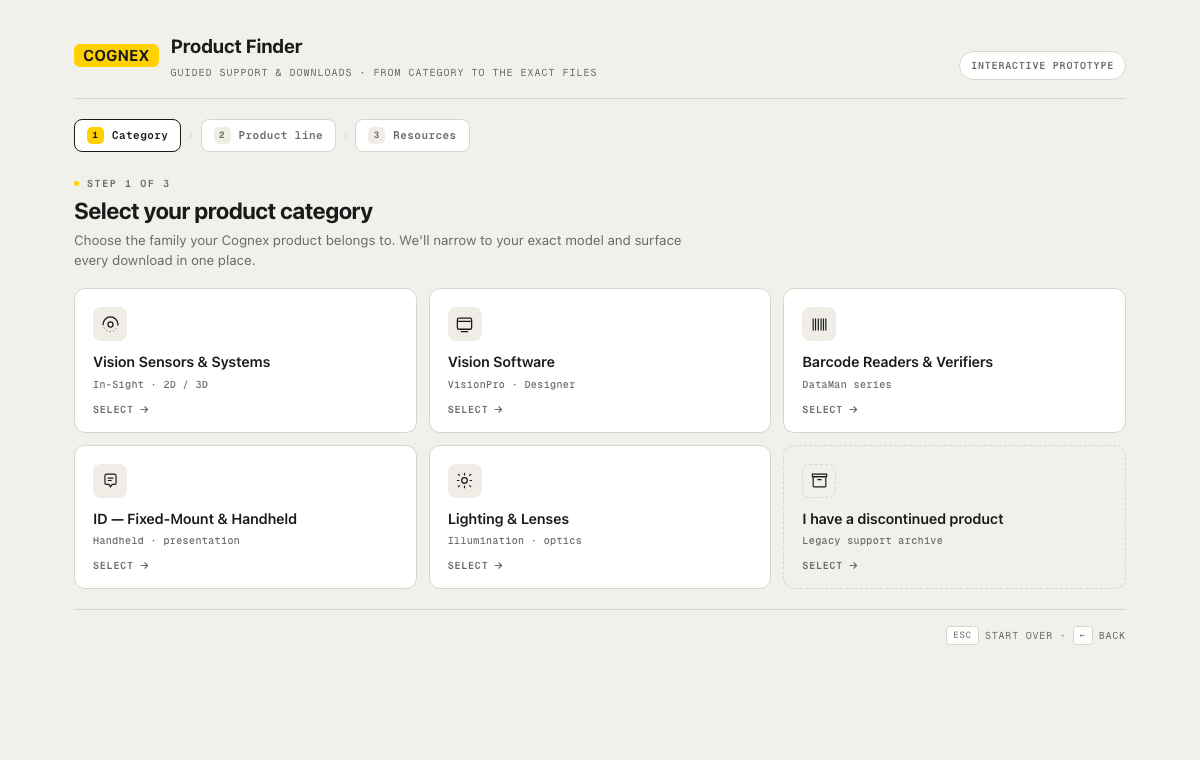This screenshot has width=1200, height=760.
Task: Click the back arrow key button
Action: [x=1083, y=636]
